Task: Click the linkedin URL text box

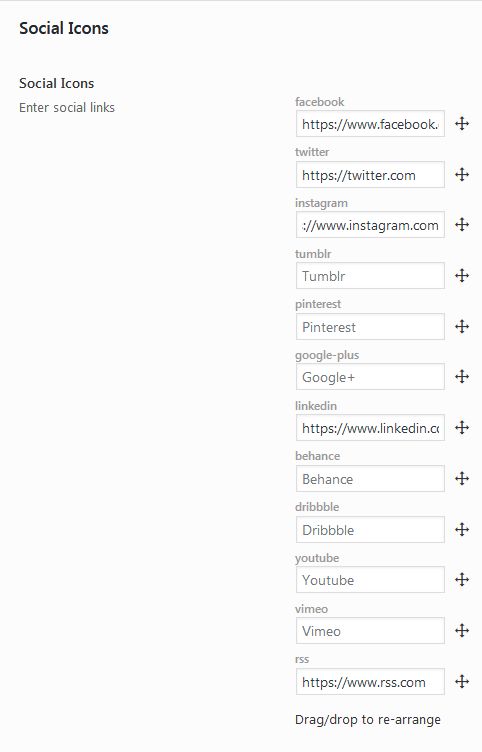Action: 370,428
